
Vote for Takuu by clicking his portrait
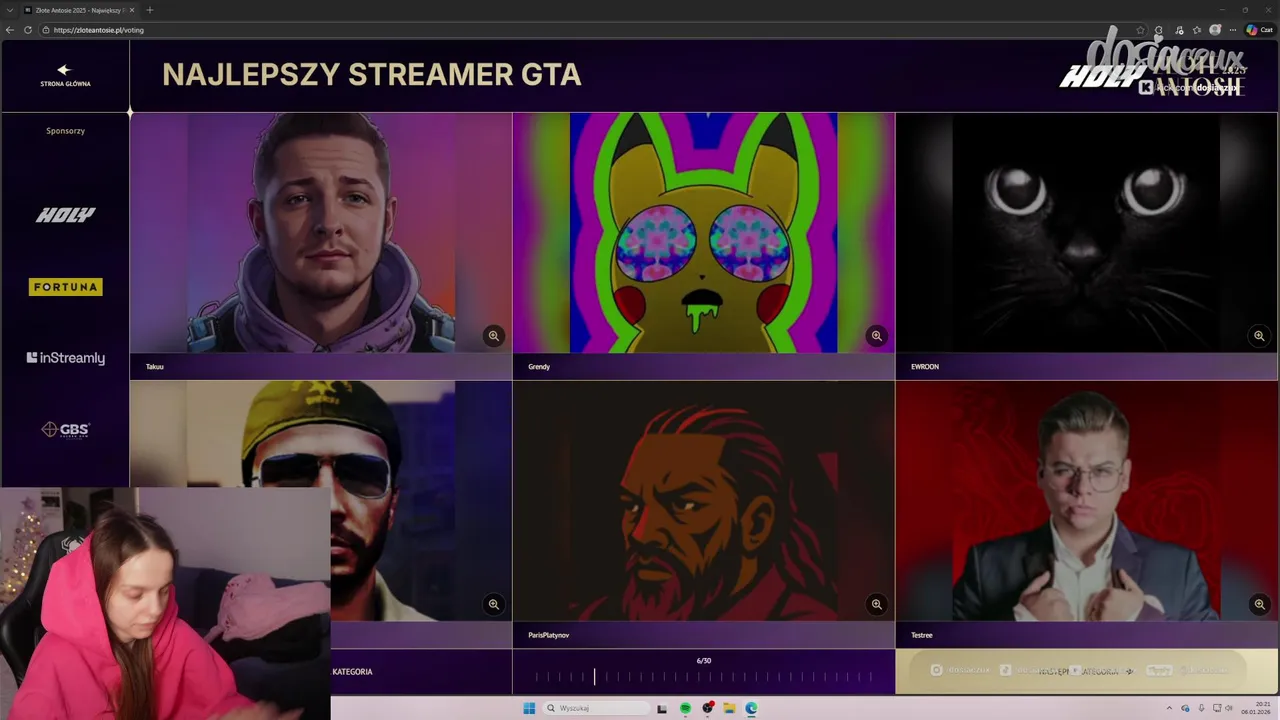[321, 232]
